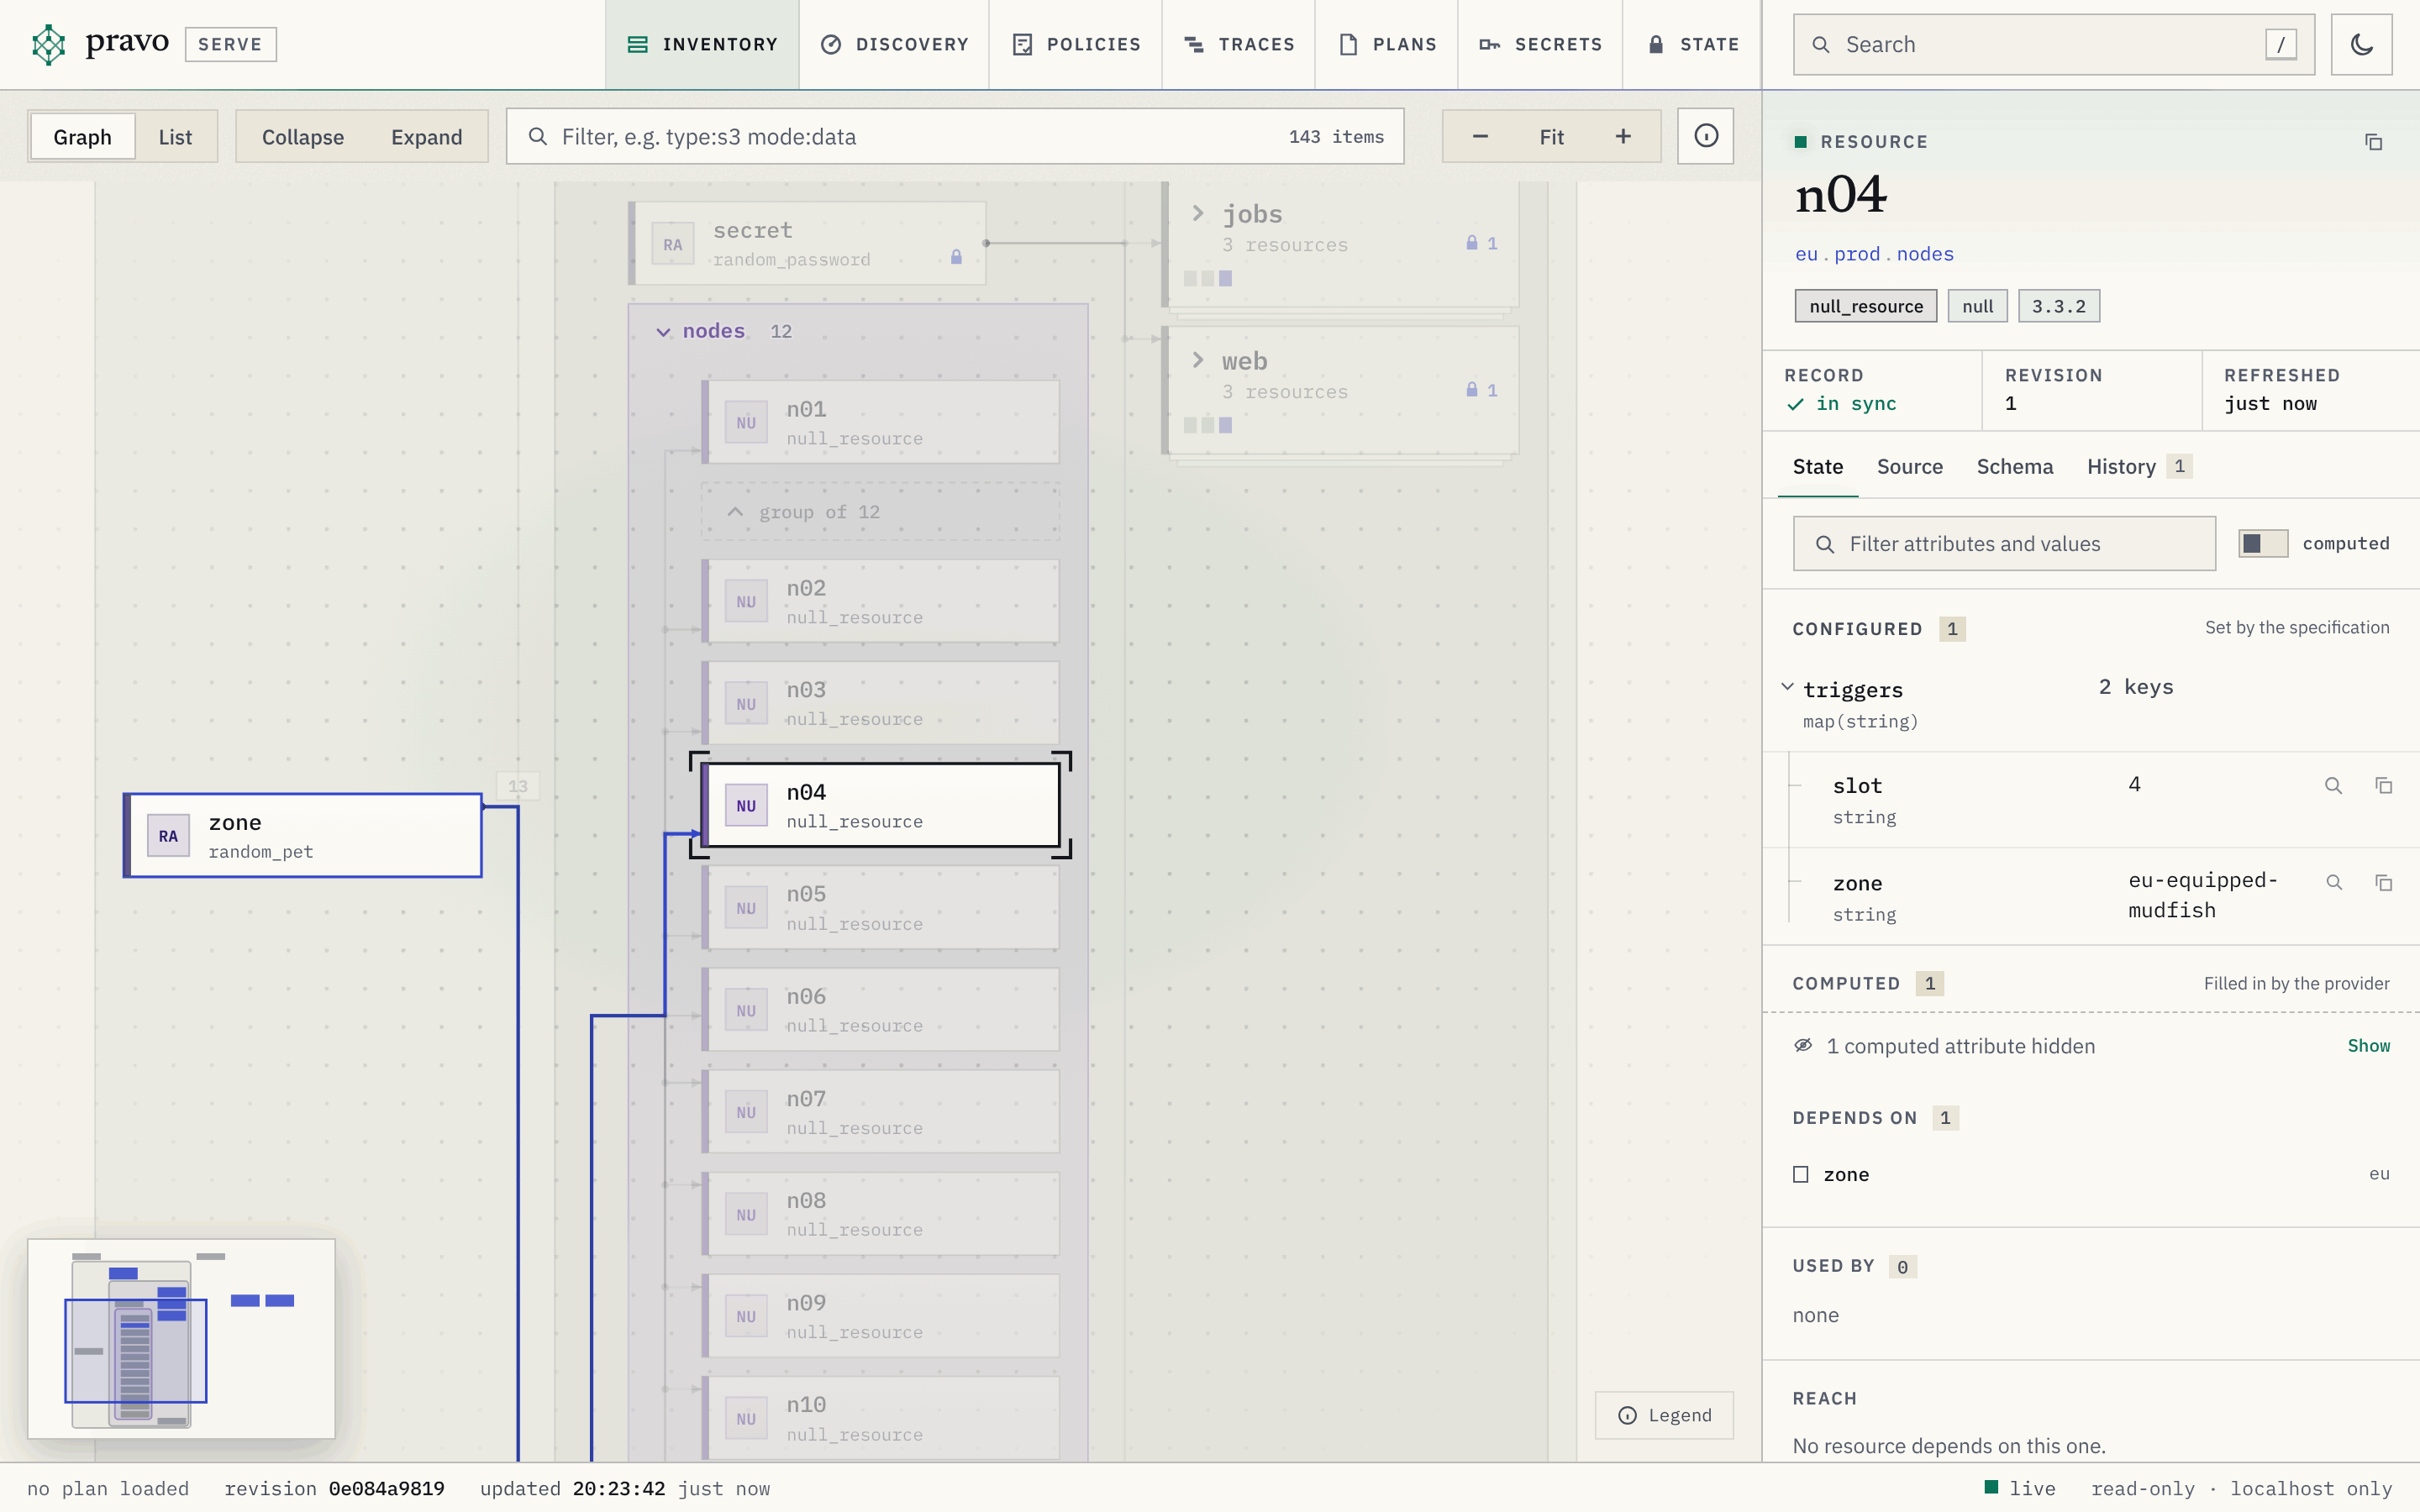The height and width of the screenshot is (1512, 2420).
Task: Open the Policies section
Action: (1076, 44)
